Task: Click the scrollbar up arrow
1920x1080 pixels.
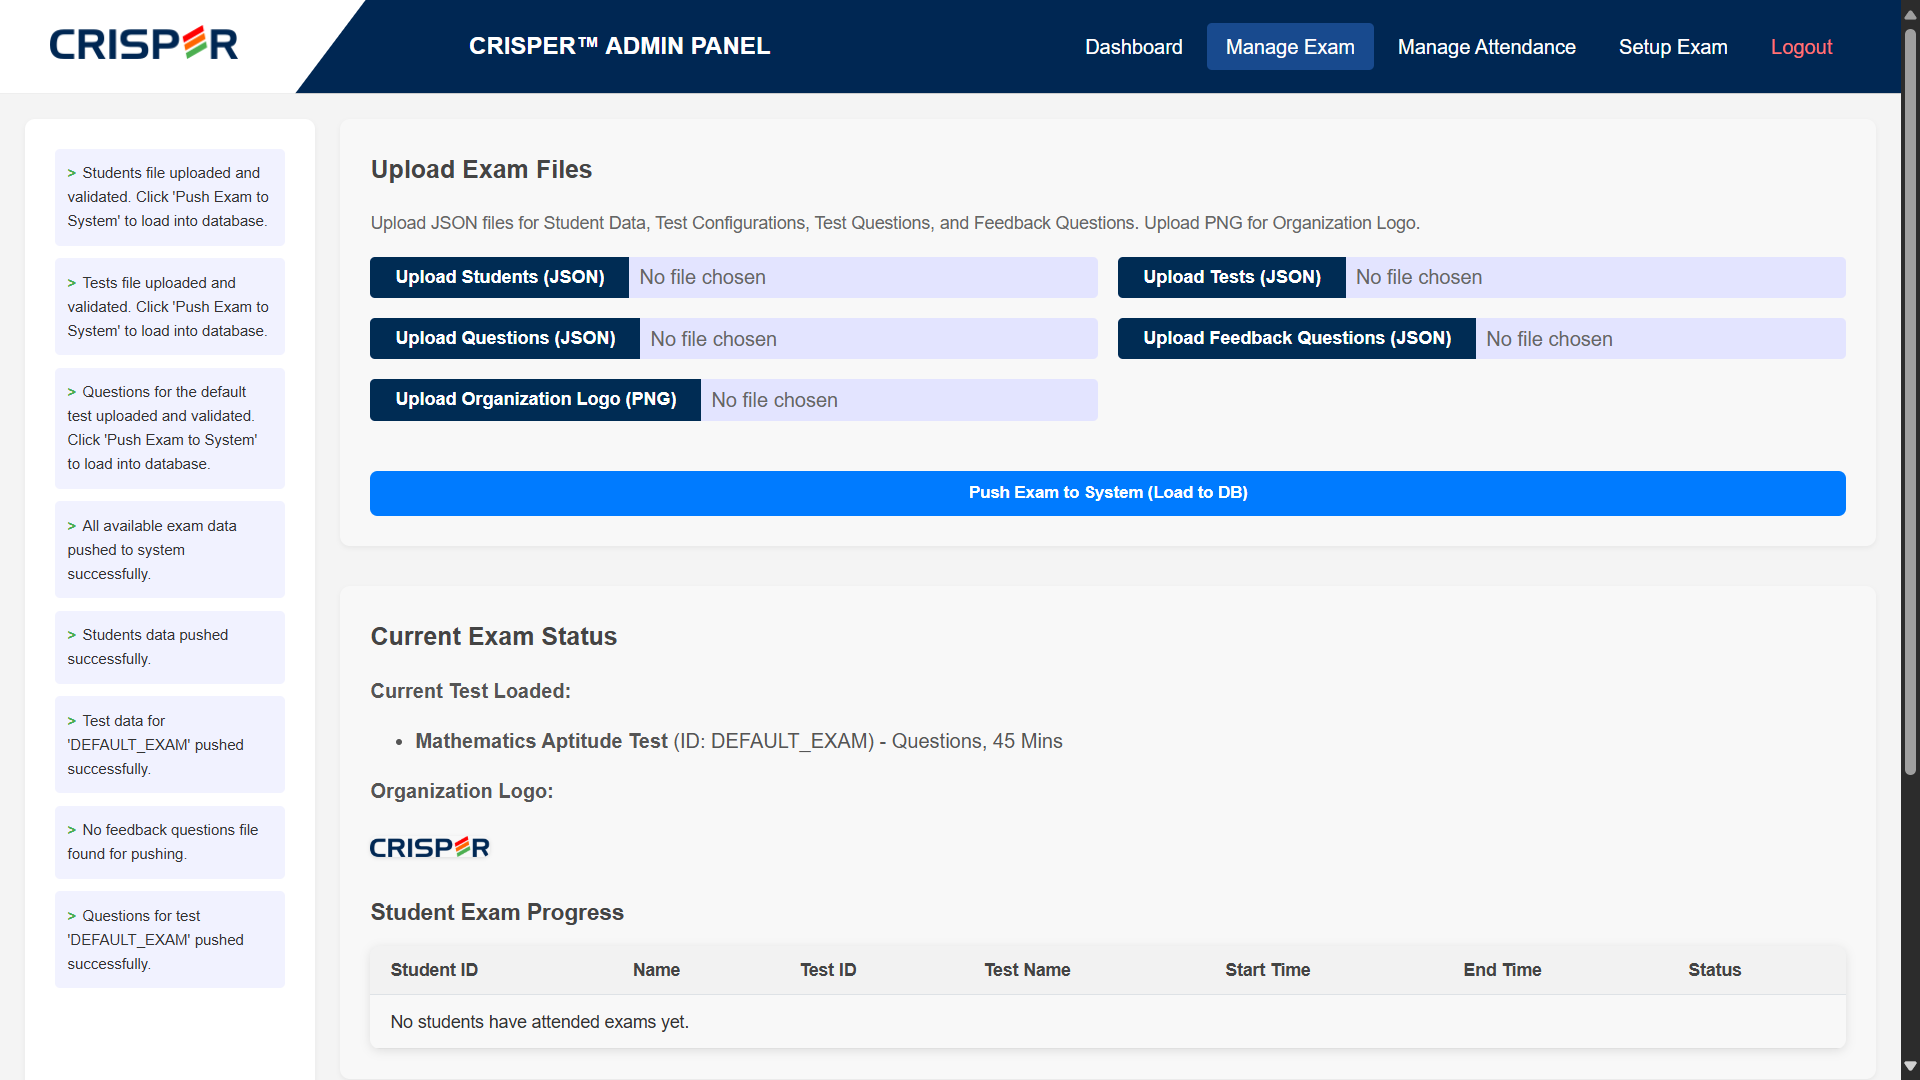Action: pos(1910,14)
